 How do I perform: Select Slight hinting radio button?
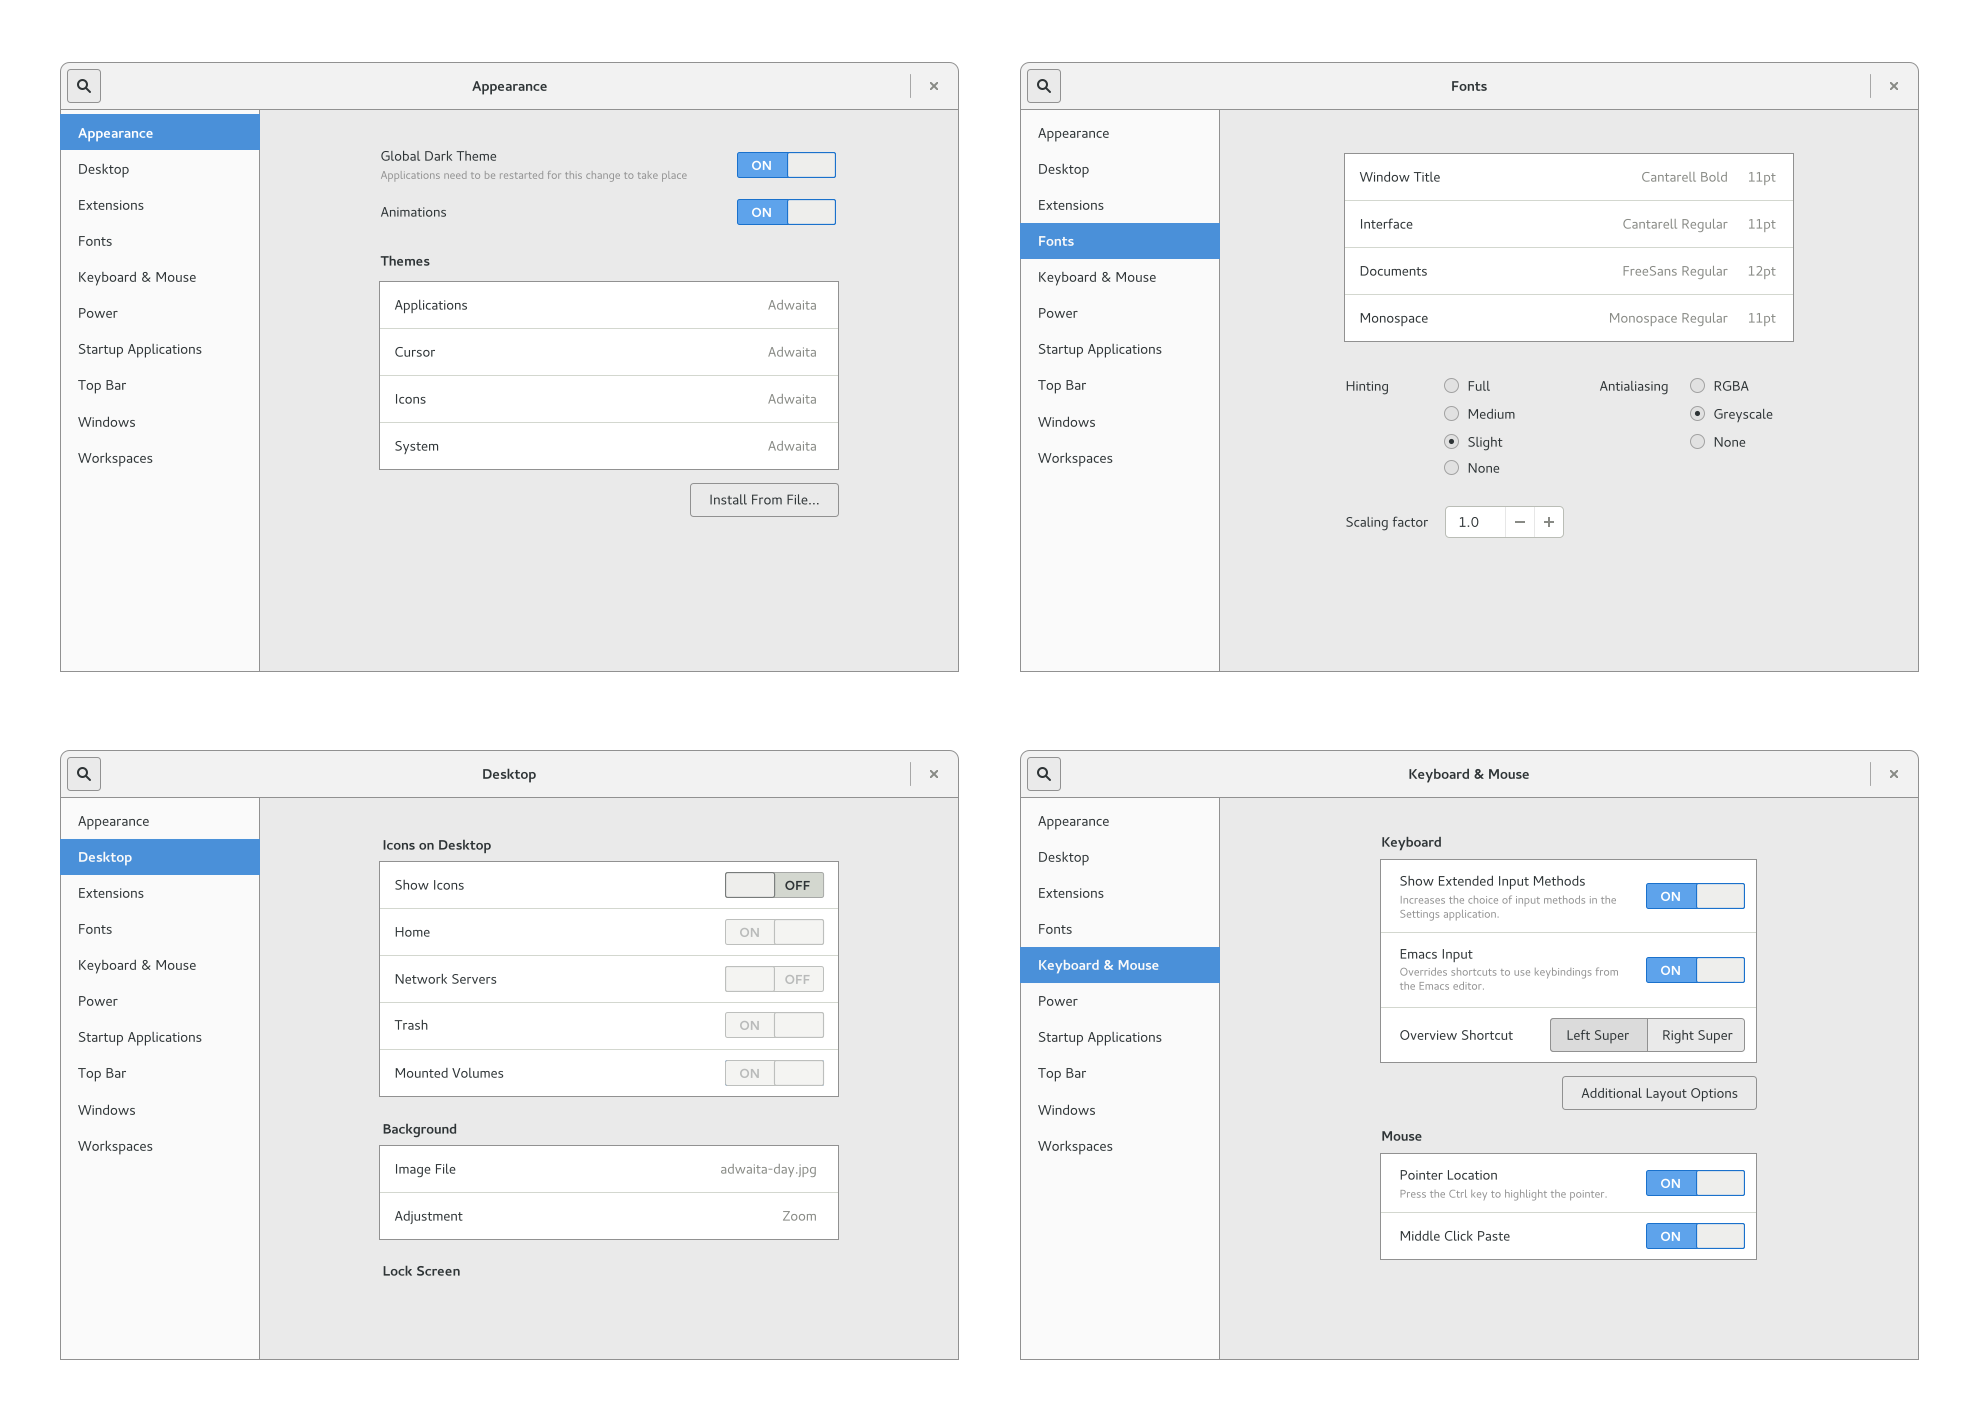point(1450,441)
